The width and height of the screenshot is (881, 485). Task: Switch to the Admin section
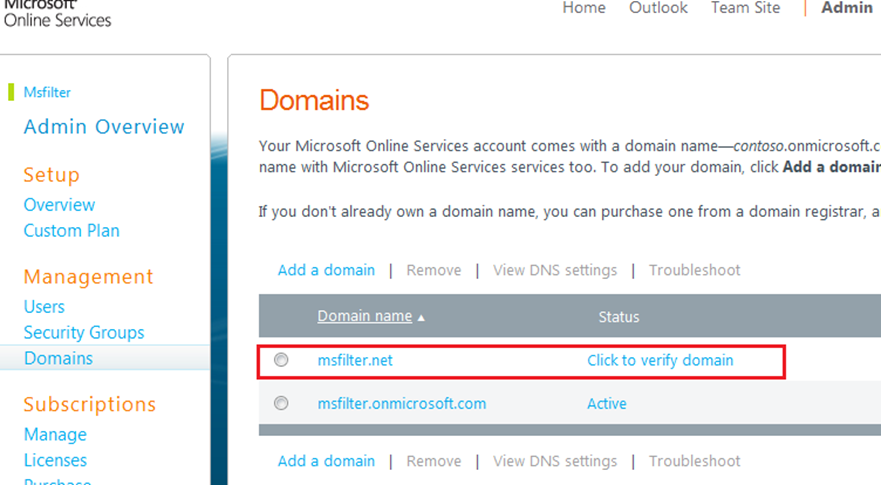pyautogui.click(x=847, y=8)
